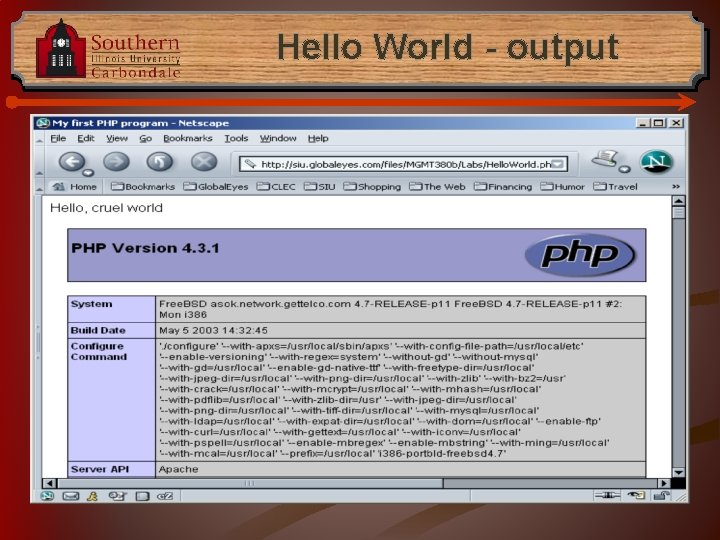Open the Help menu
This screenshot has width=720, height=540.
click(x=318, y=138)
